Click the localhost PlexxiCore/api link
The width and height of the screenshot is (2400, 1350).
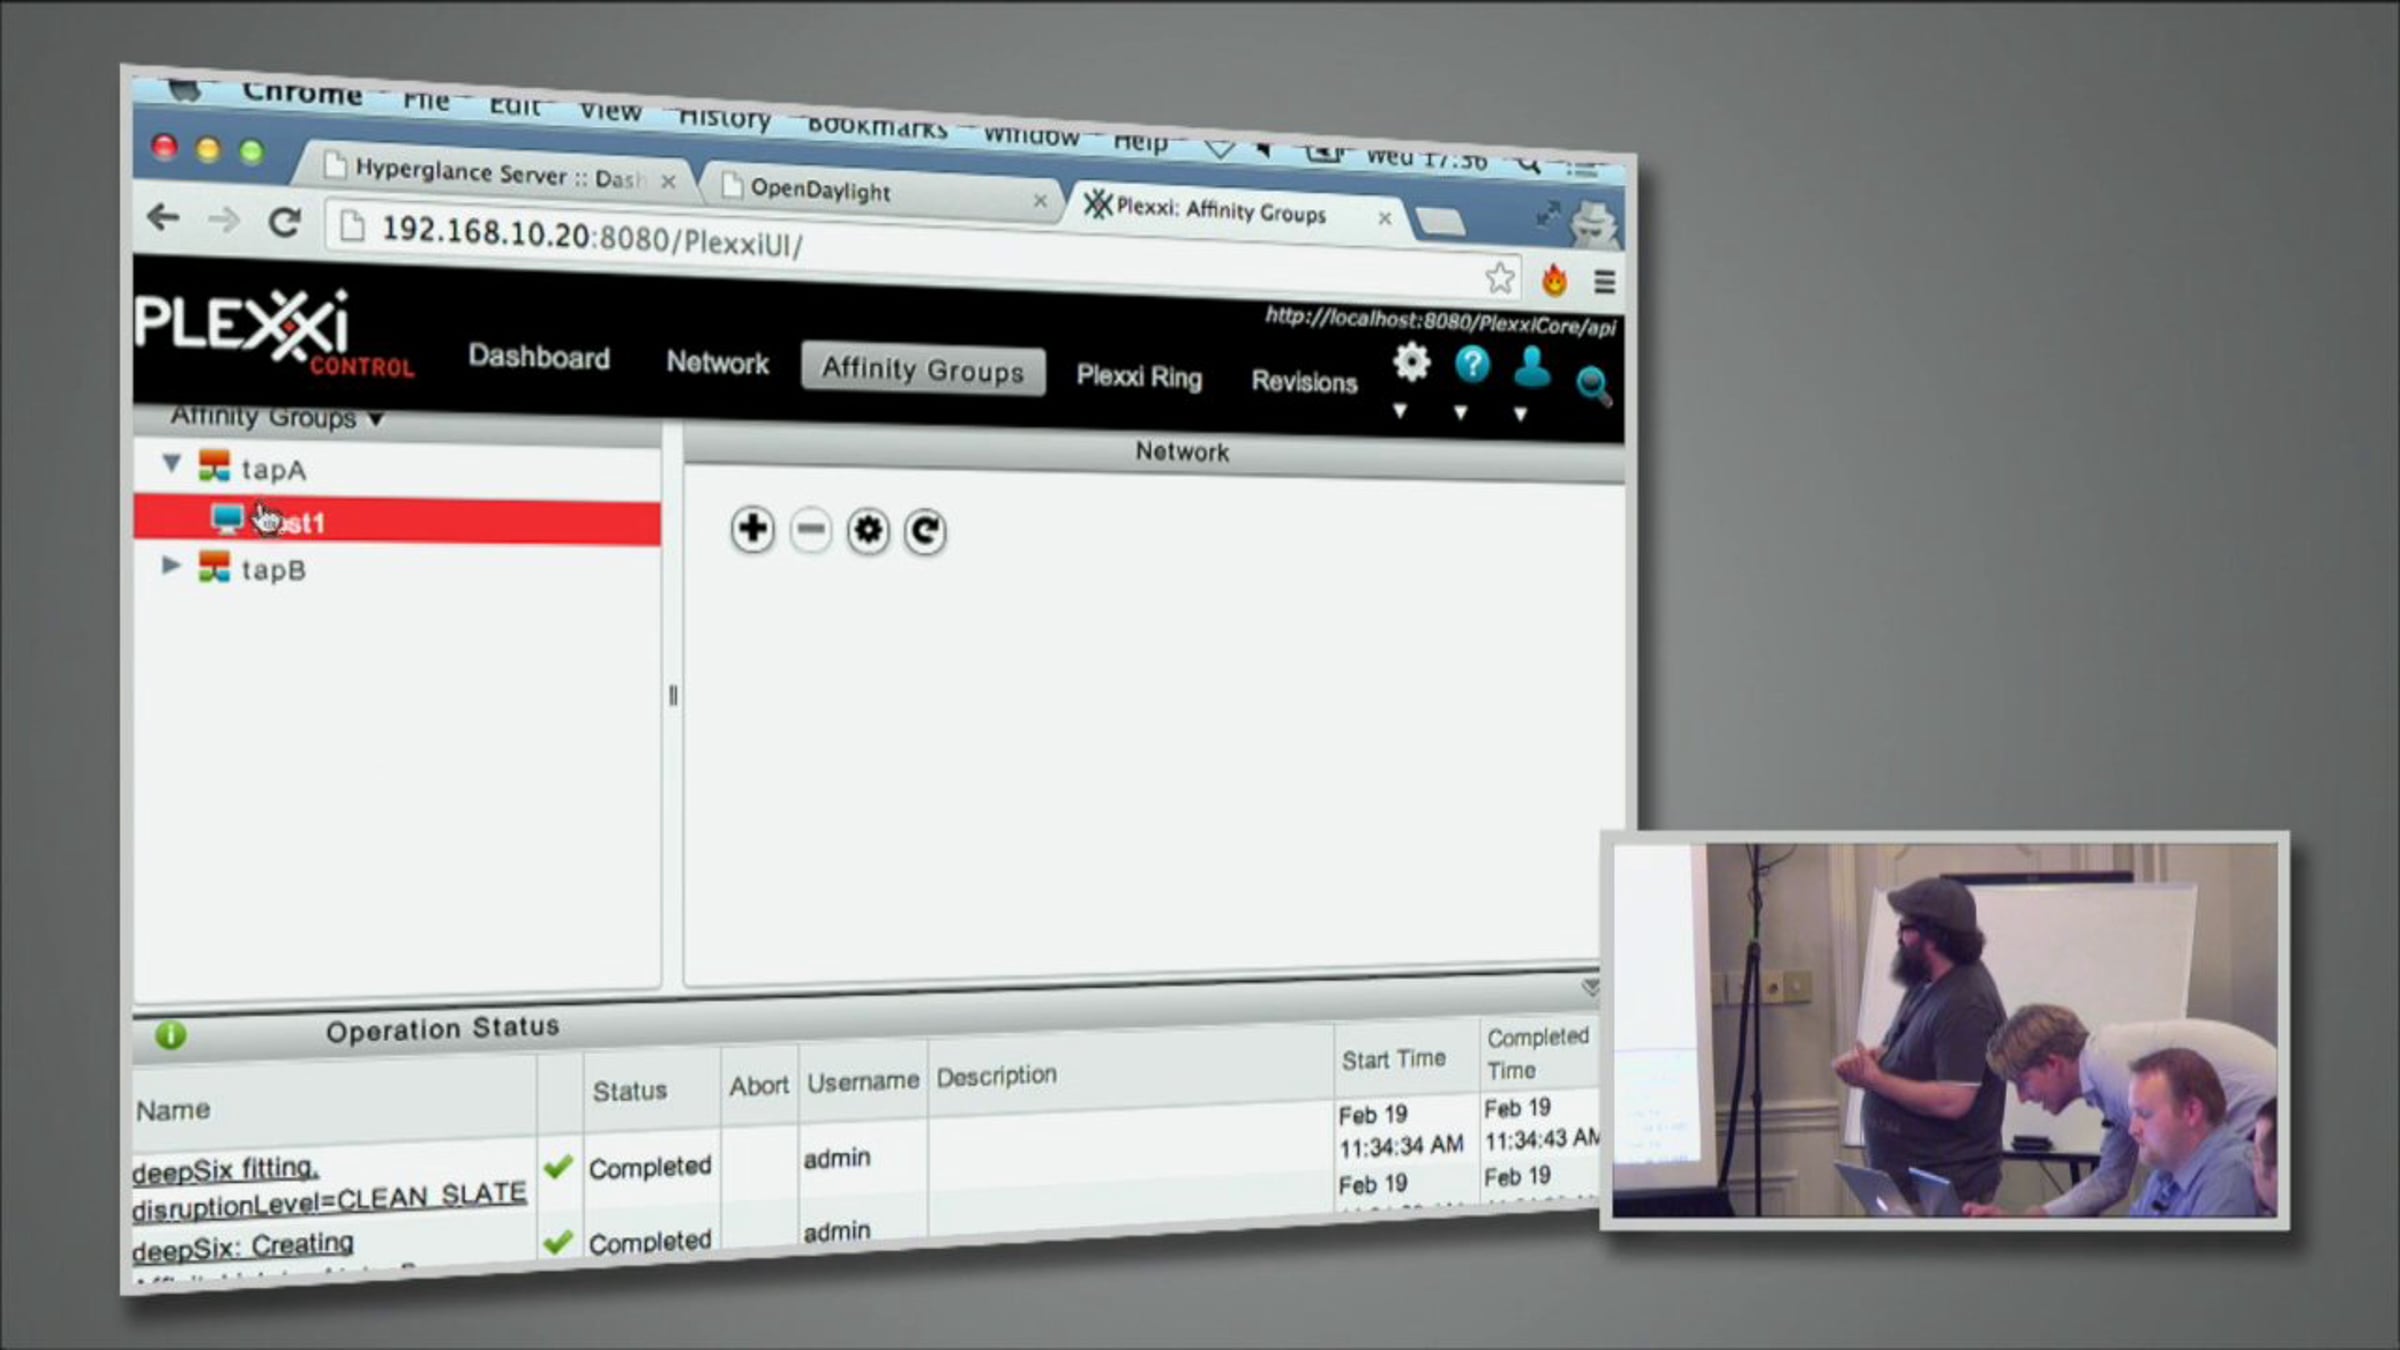pos(1440,322)
